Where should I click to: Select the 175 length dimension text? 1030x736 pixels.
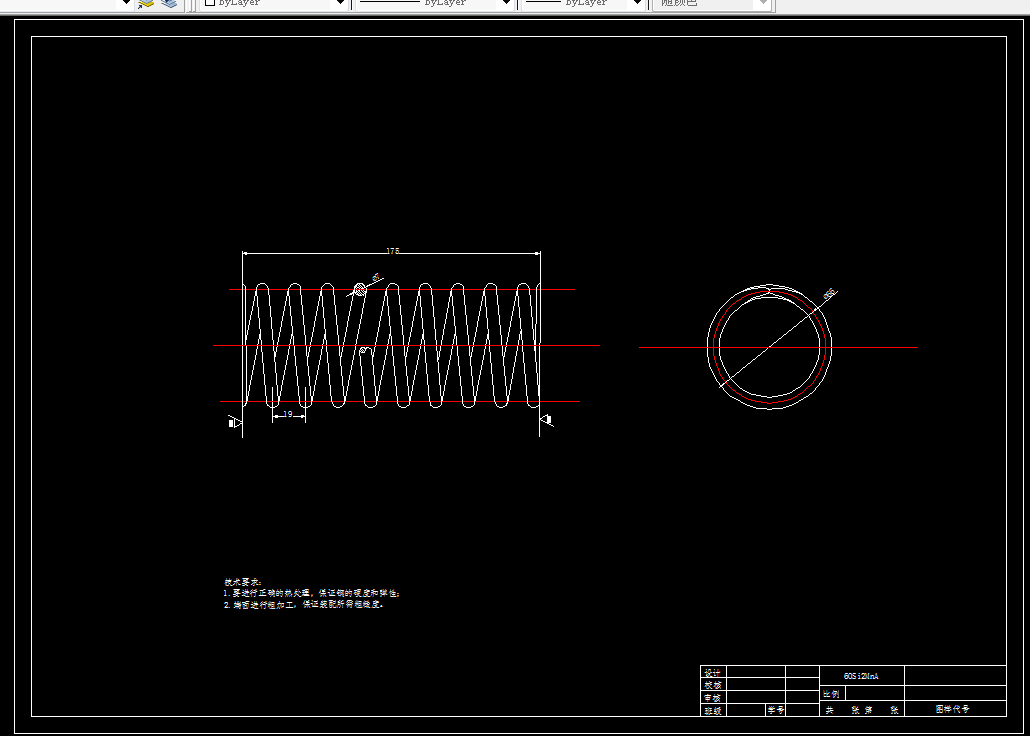(392, 250)
